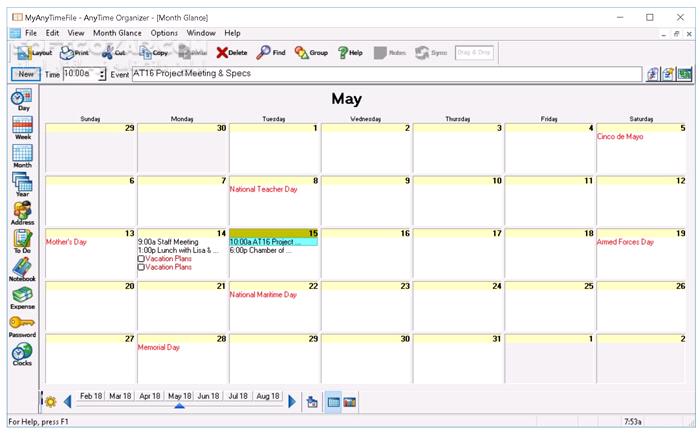The width and height of the screenshot is (700, 434).
Task: Select the Month view sidebar icon
Action: pos(22,156)
